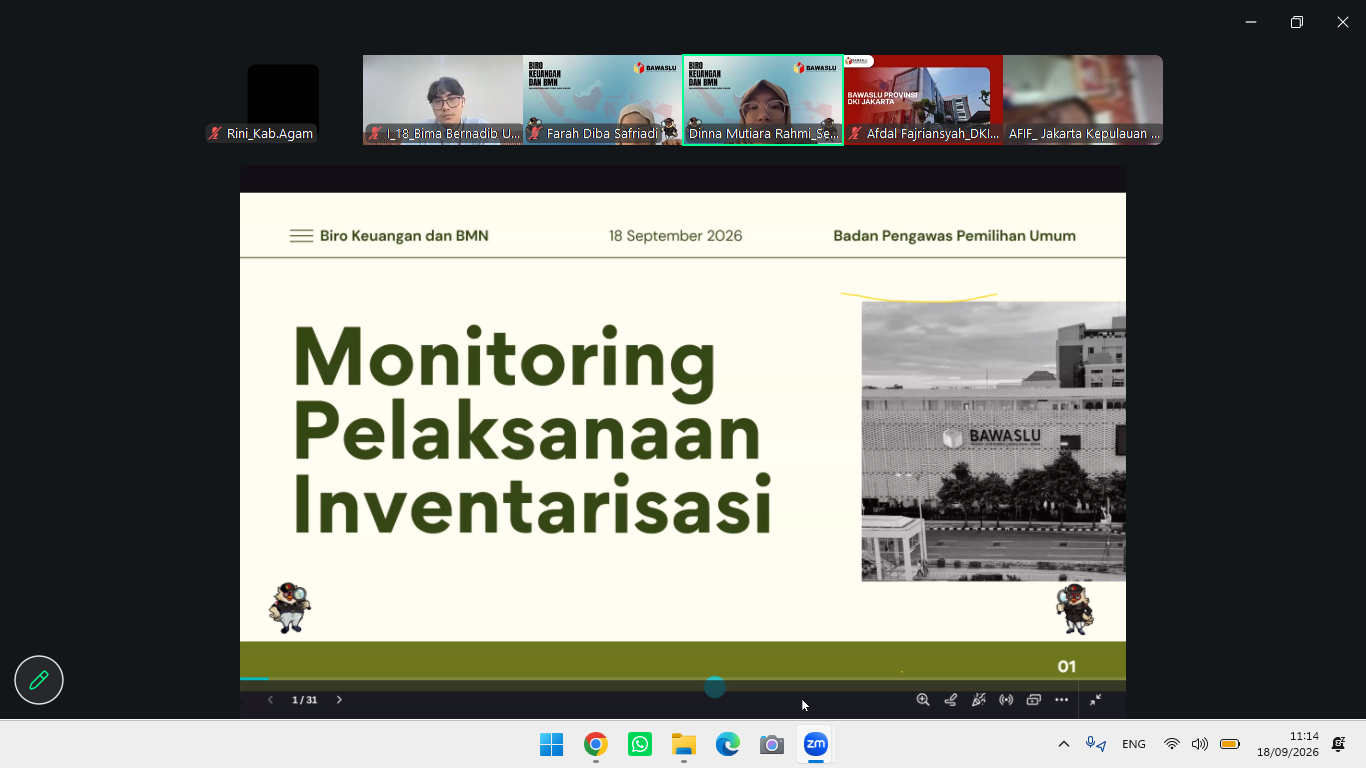
Task: Click the slide progress bar
Action: [683, 679]
